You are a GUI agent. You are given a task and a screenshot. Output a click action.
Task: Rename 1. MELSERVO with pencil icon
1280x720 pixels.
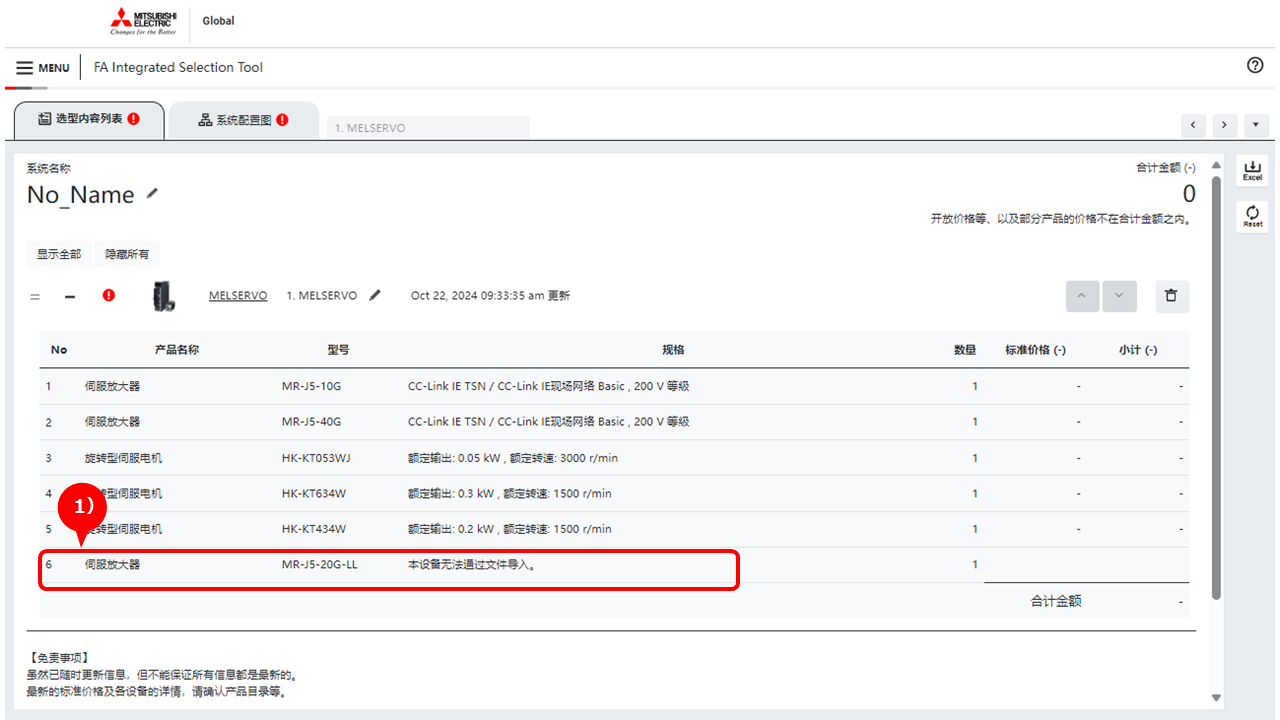(375, 295)
